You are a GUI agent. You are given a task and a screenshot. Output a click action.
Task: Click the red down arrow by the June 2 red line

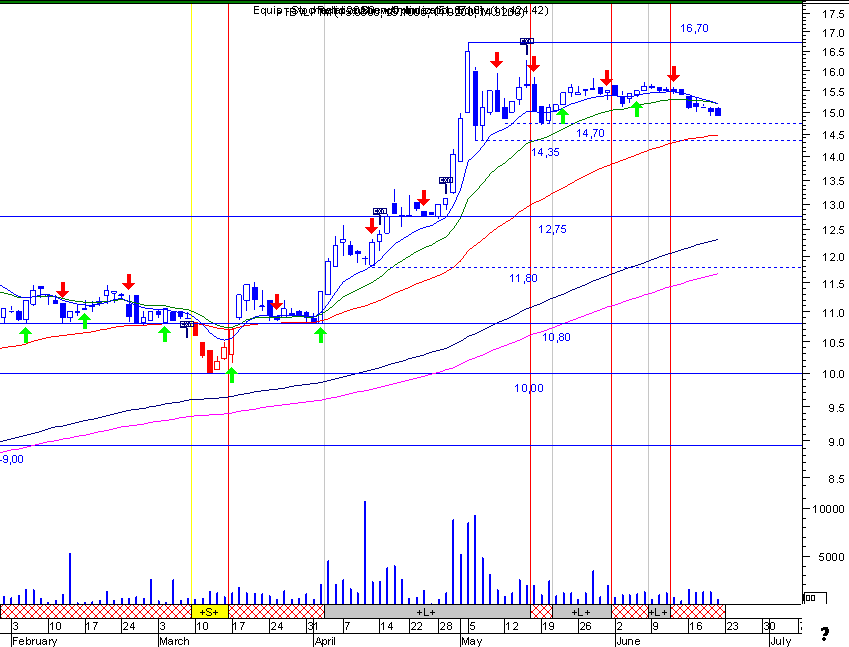606,78
